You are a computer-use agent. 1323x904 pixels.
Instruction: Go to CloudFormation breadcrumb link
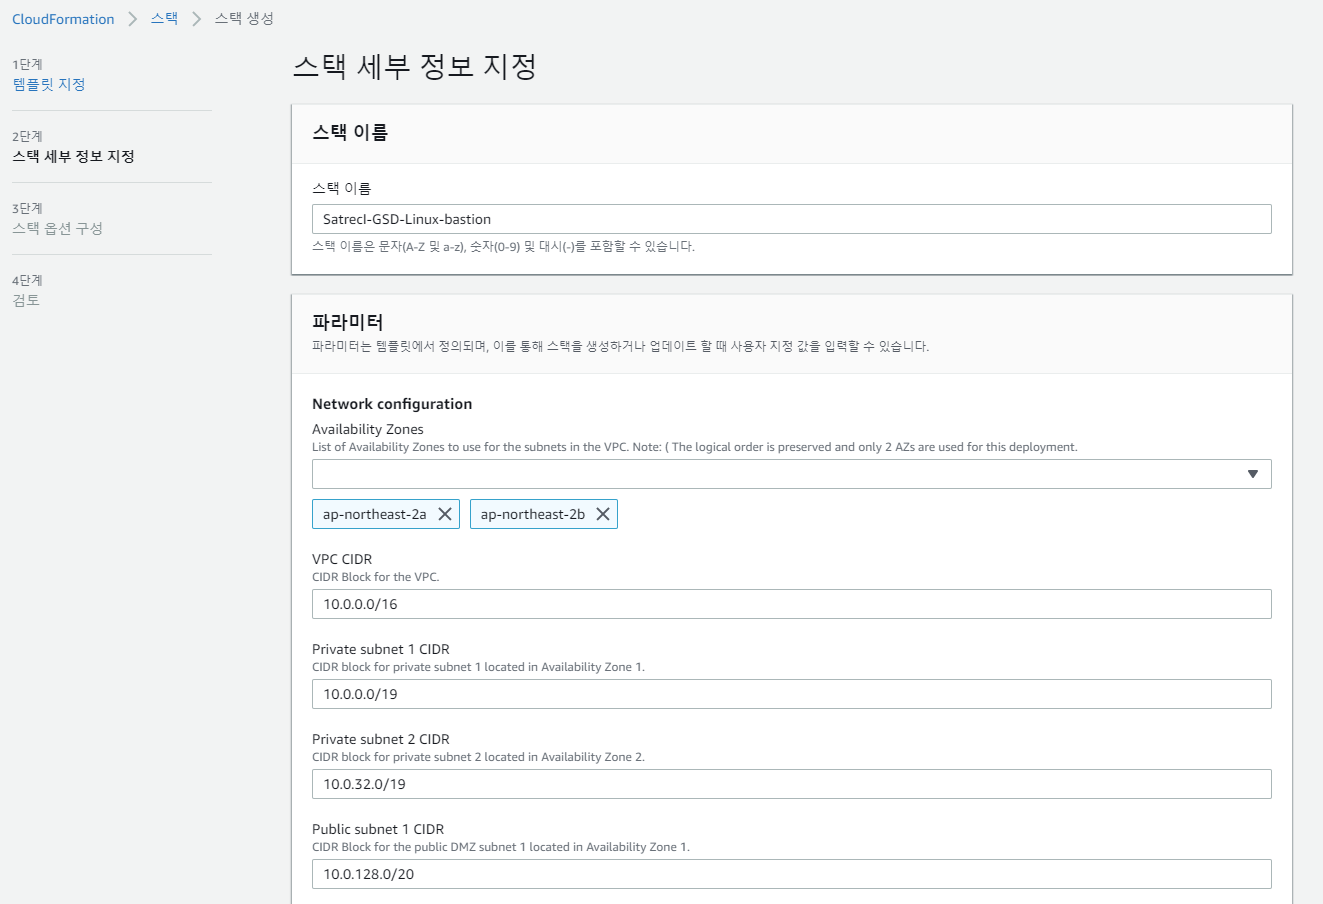(x=63, y=19)
